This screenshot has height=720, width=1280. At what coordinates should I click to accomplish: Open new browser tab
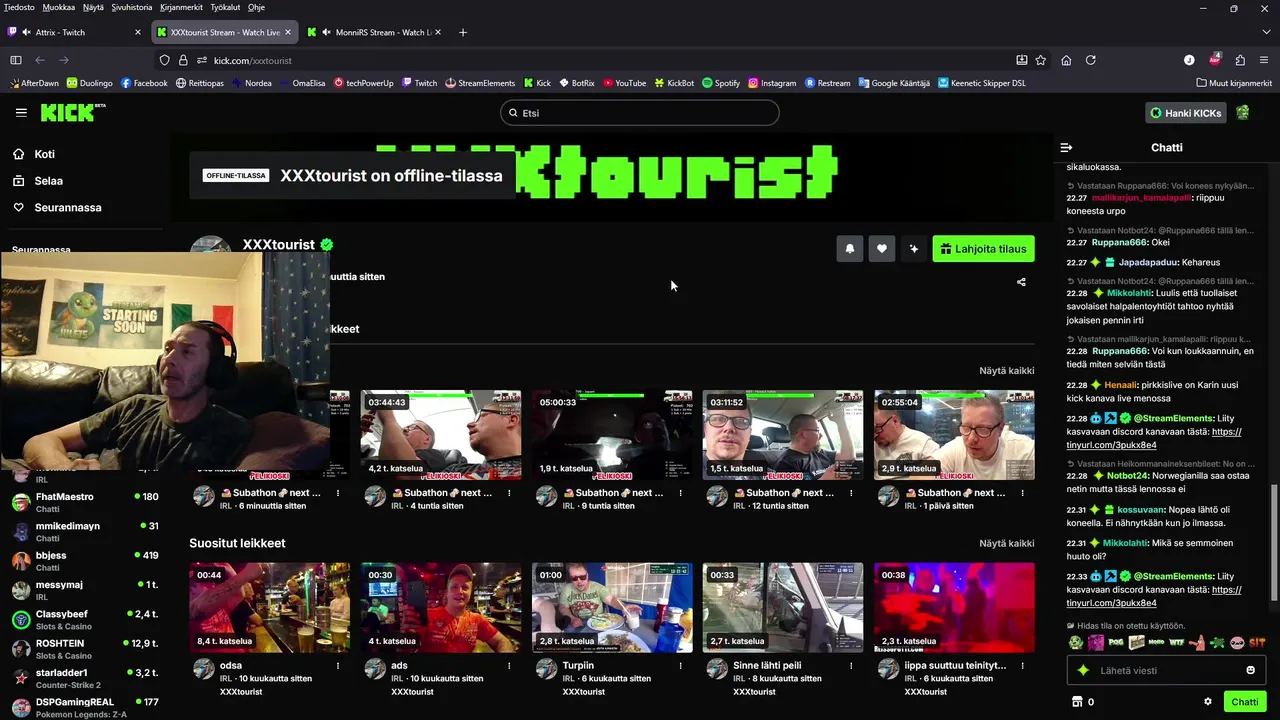(462, 32)
